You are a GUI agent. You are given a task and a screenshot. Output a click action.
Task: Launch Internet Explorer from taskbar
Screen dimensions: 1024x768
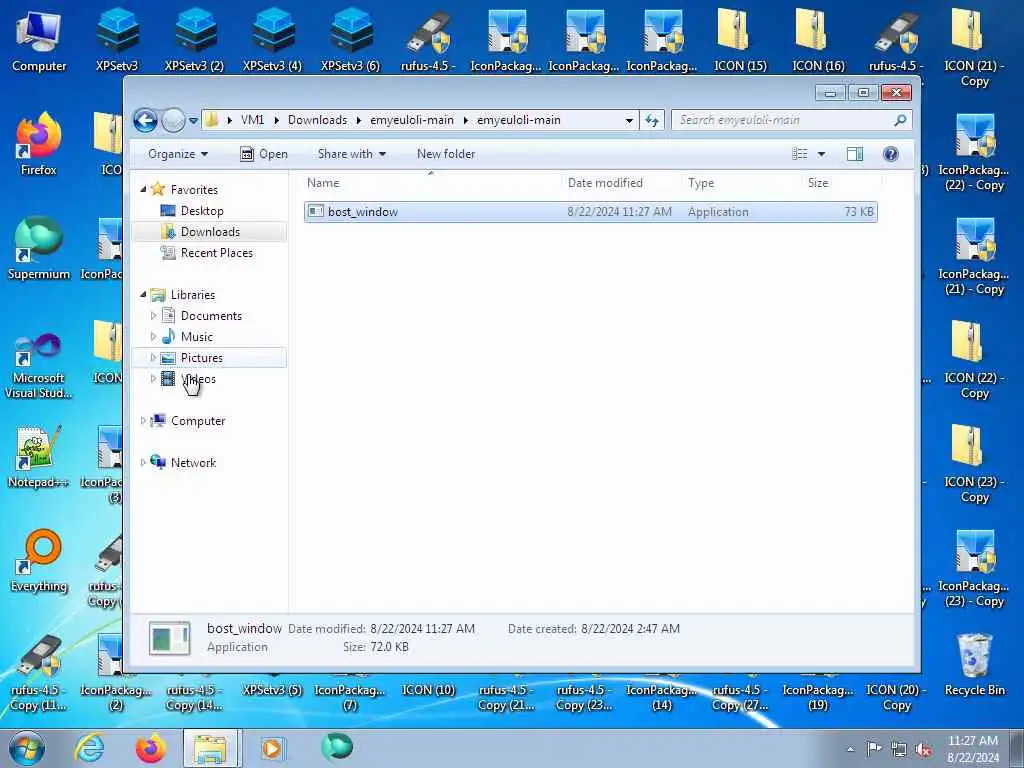[x=89, y=748]
